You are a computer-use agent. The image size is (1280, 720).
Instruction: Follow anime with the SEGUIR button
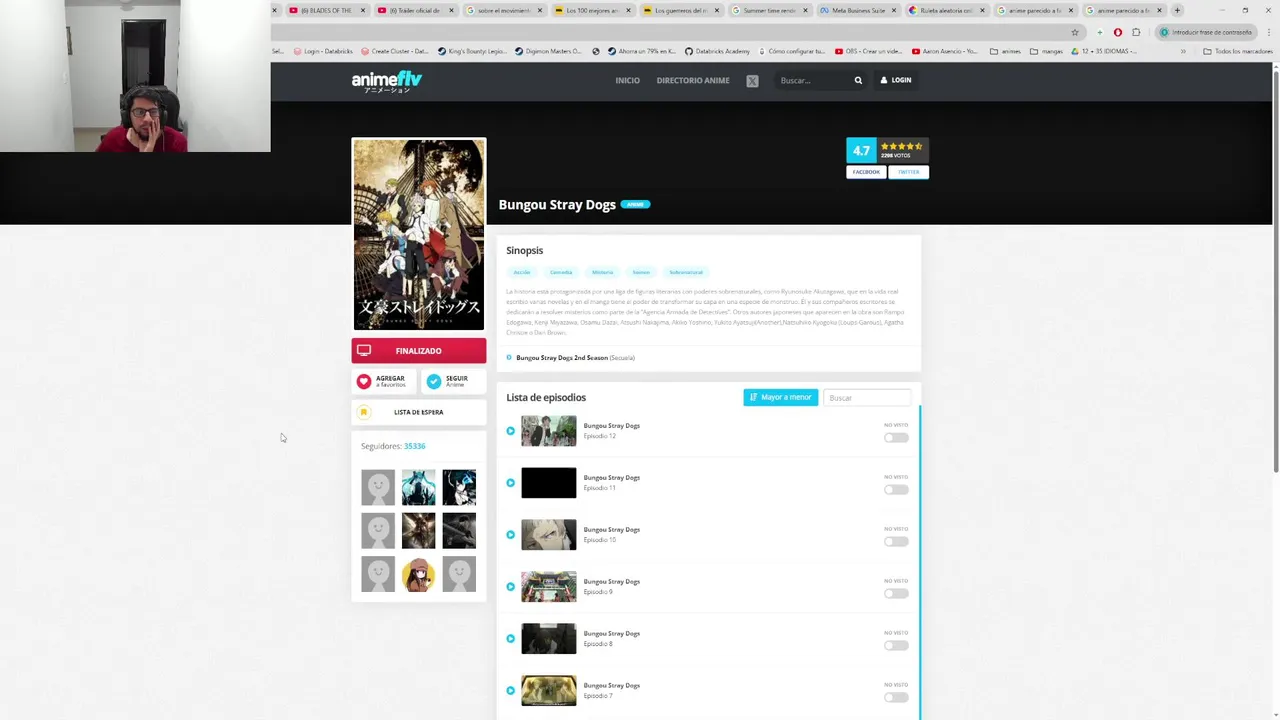click(452, 381)
